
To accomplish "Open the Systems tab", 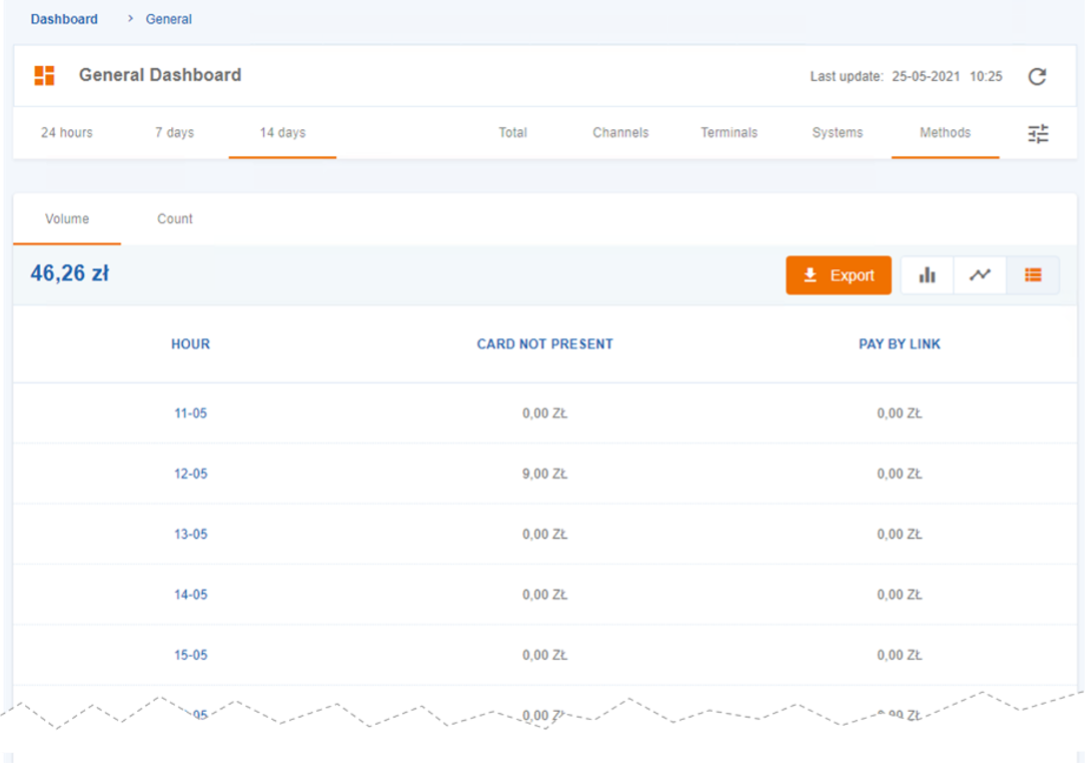I will 837,133.
